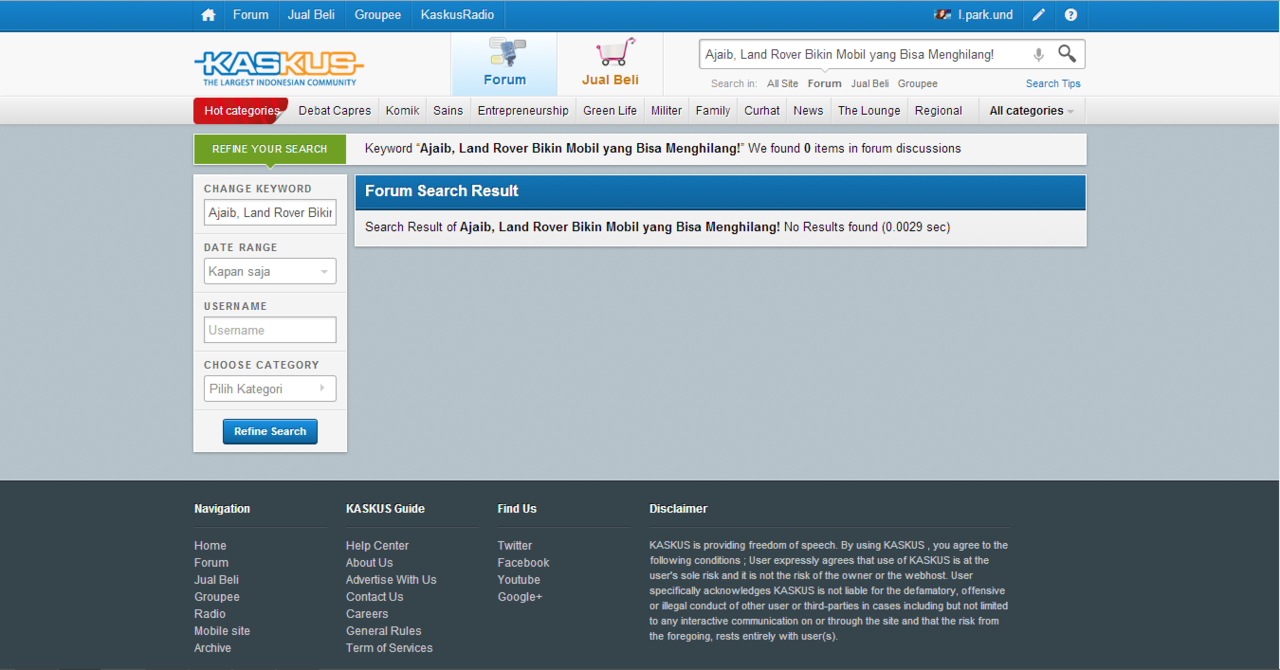Open the Jual Beli shopping cart tab

610,64
